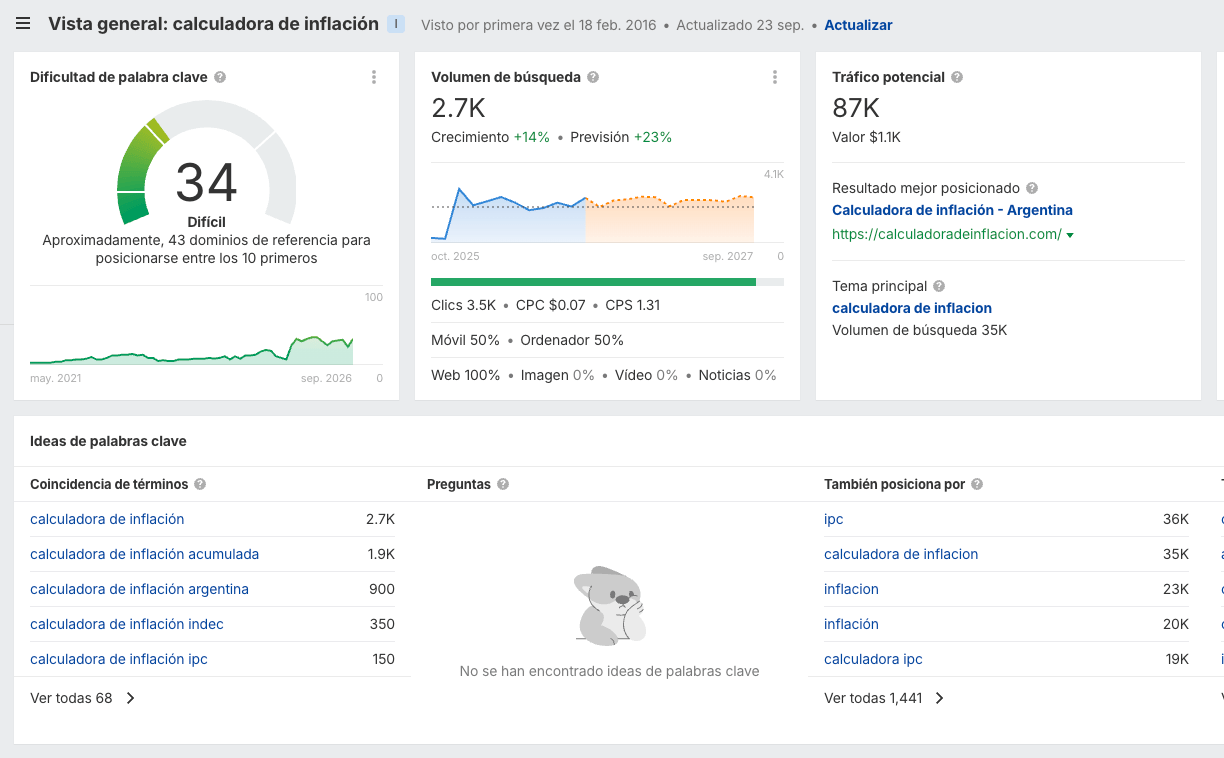
Task: Open the inflacion keyword without accent
Action: pyautogui.click(x=851, y=589)
